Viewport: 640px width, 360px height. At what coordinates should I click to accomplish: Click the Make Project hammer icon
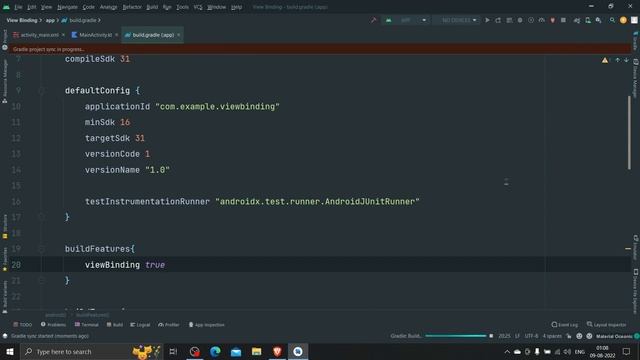[373, 20]
